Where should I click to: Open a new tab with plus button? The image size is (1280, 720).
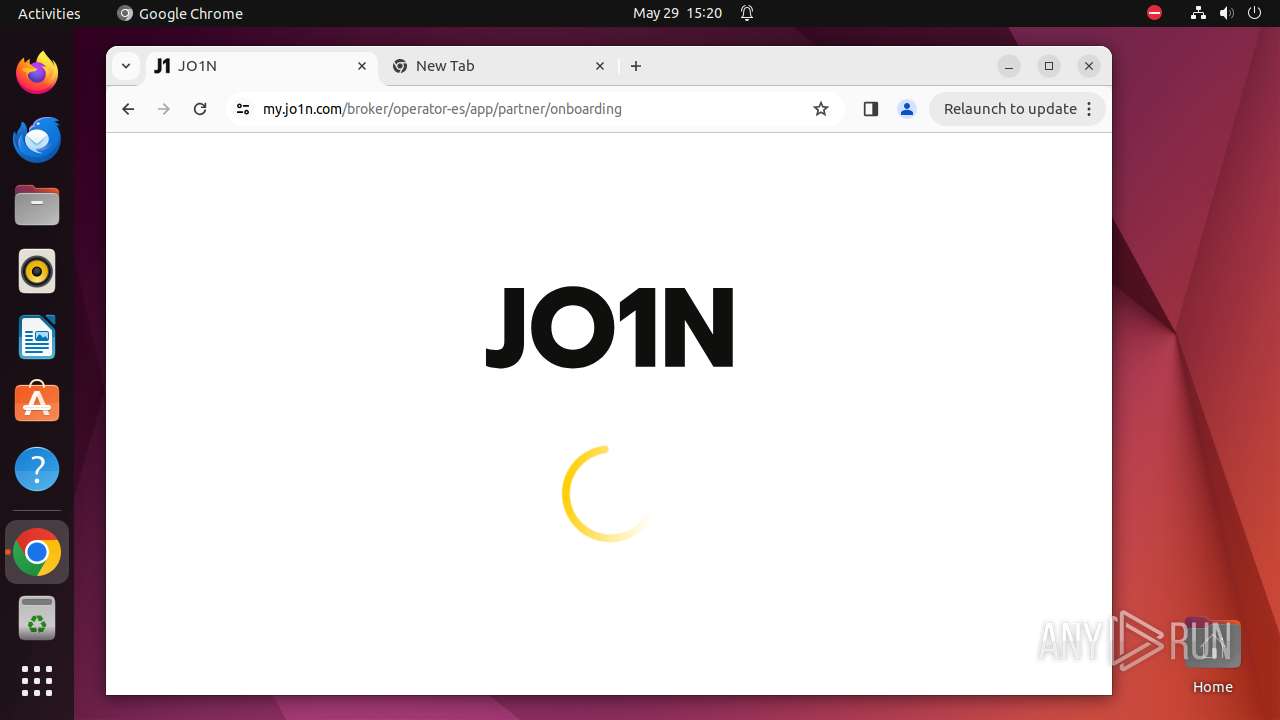(x=636, y=66)
